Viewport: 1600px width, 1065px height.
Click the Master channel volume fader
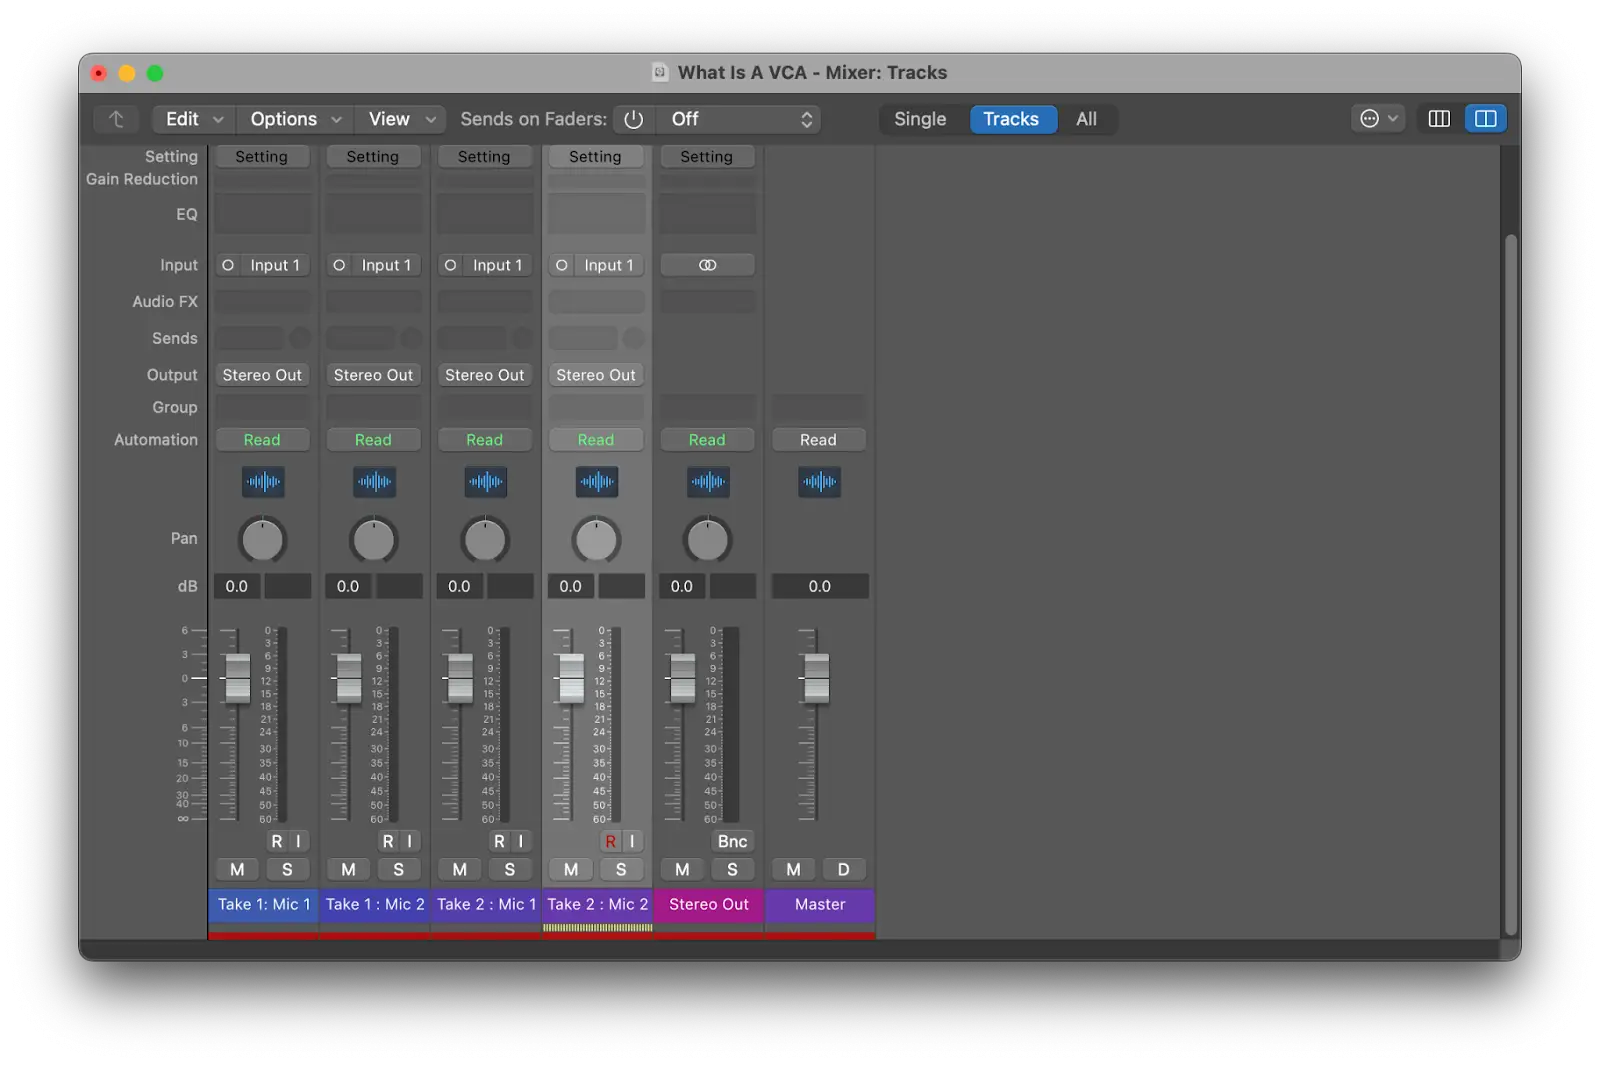coord(817,677)
